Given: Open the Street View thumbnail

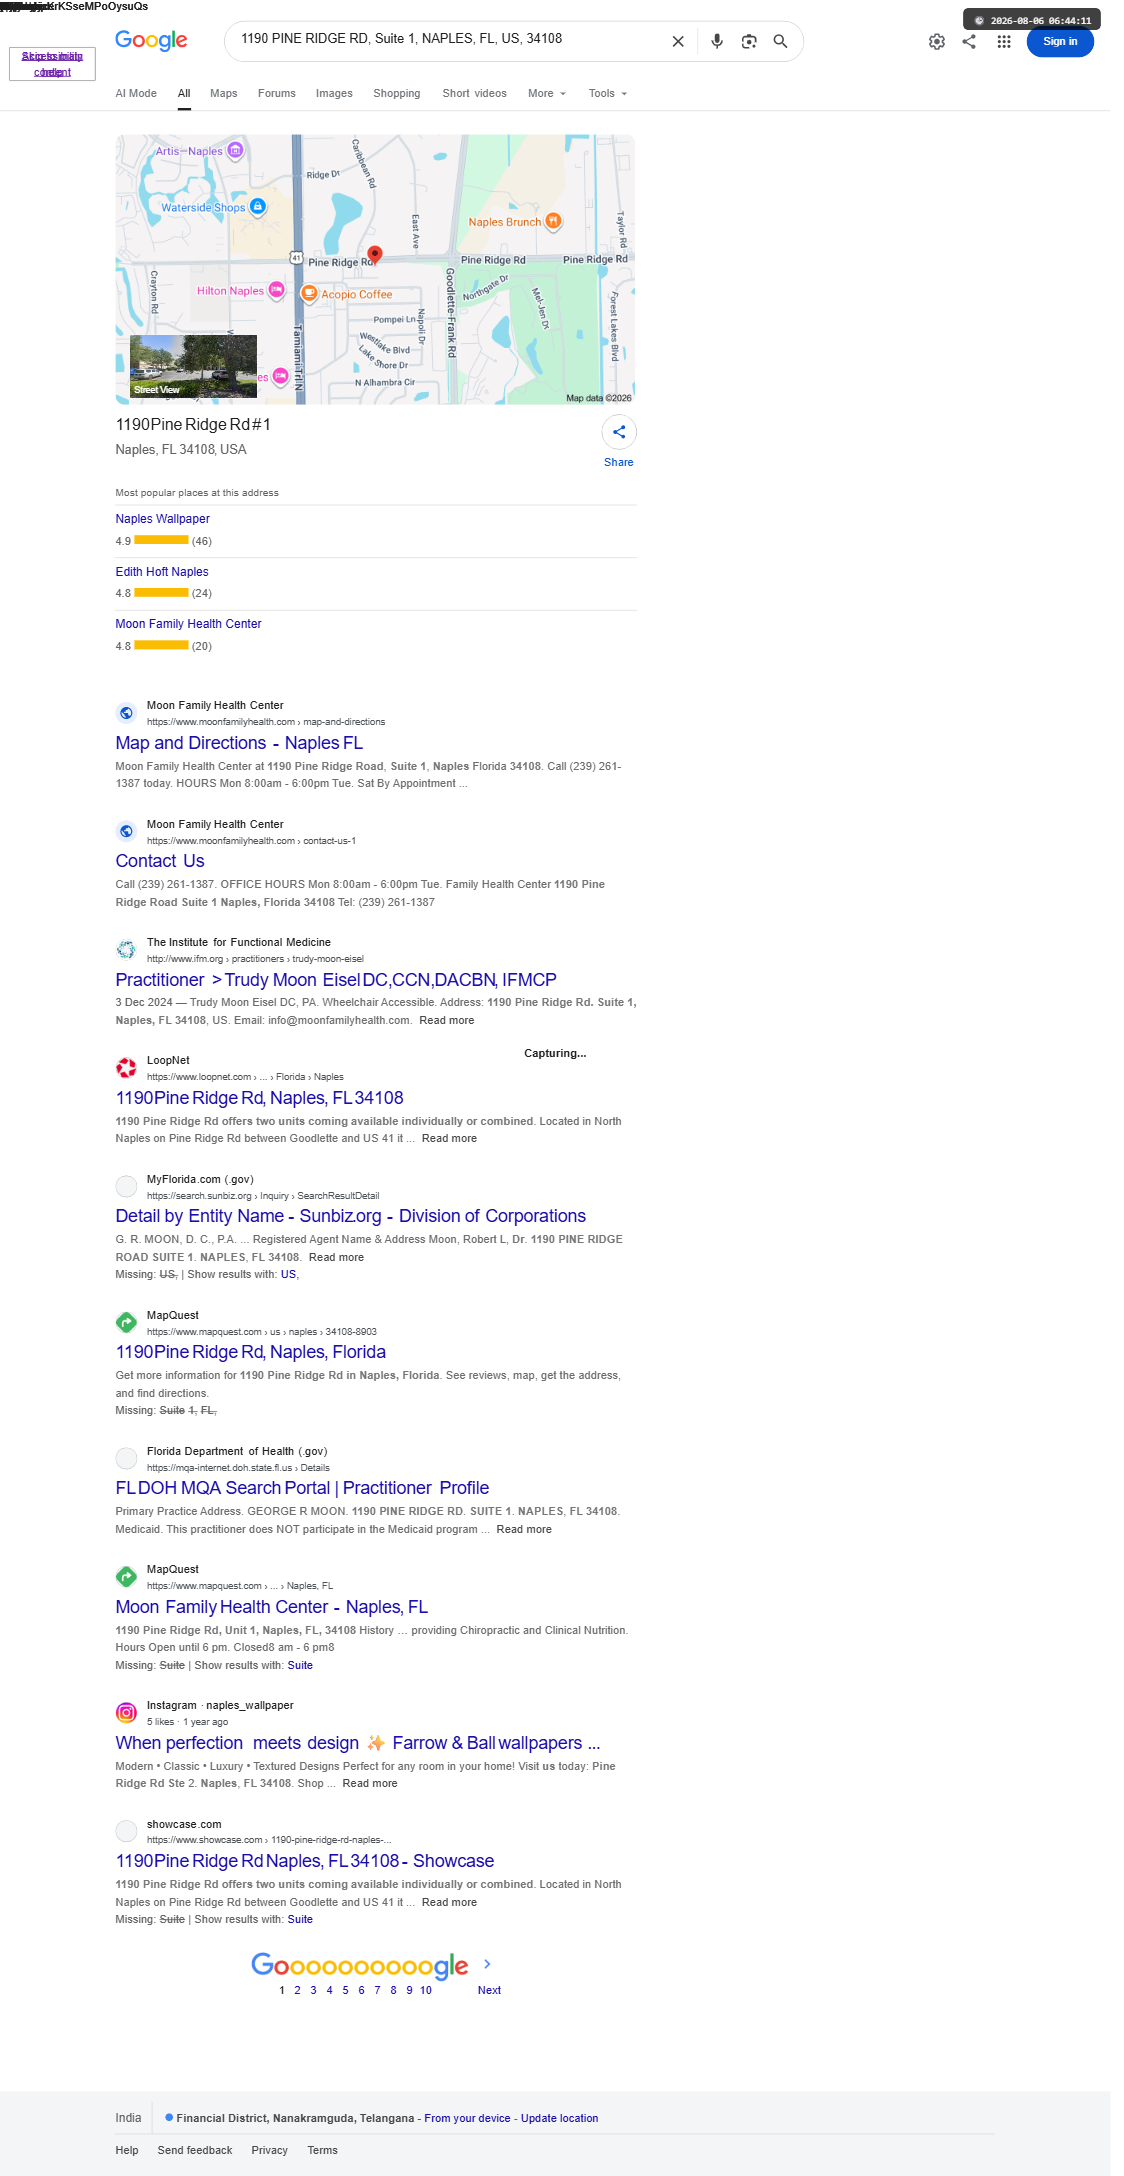Looking at the screenshot, I should [x=193, y=366].
